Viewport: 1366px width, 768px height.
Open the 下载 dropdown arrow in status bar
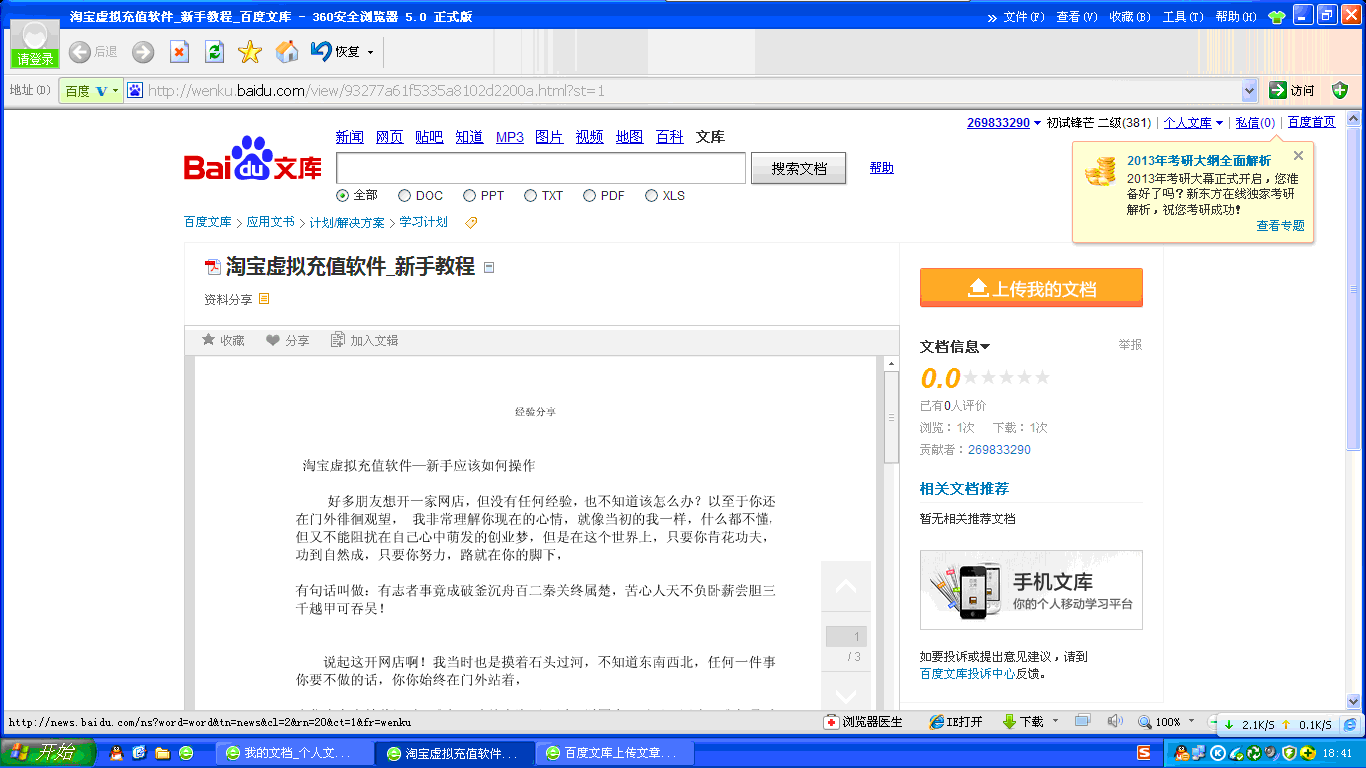pyautogui.click(x=1056, y=721)
